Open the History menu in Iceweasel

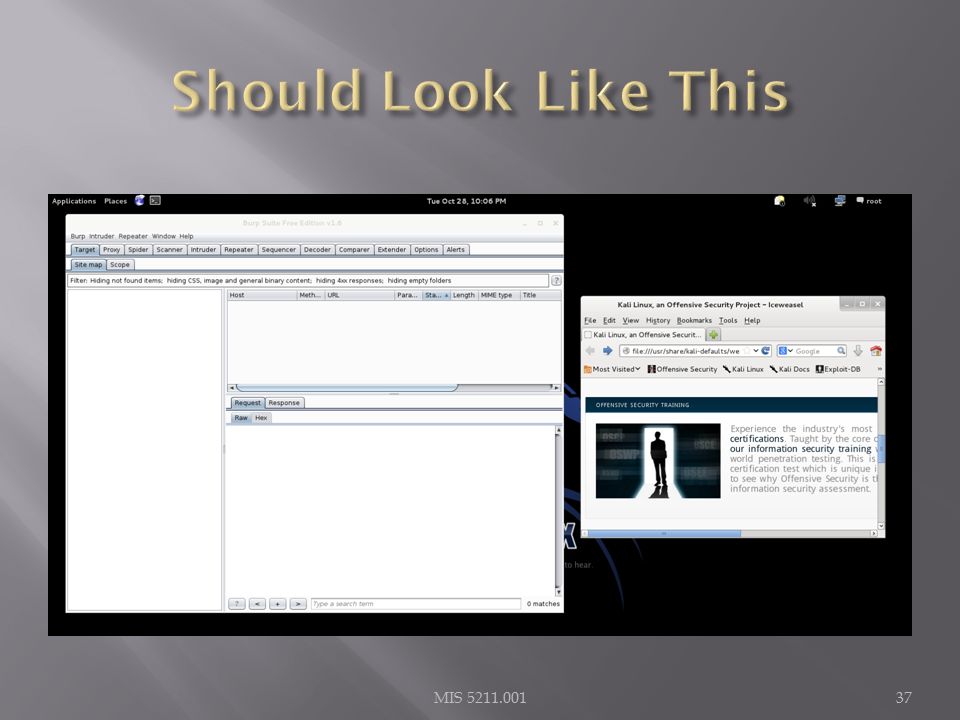click(658, 320)
